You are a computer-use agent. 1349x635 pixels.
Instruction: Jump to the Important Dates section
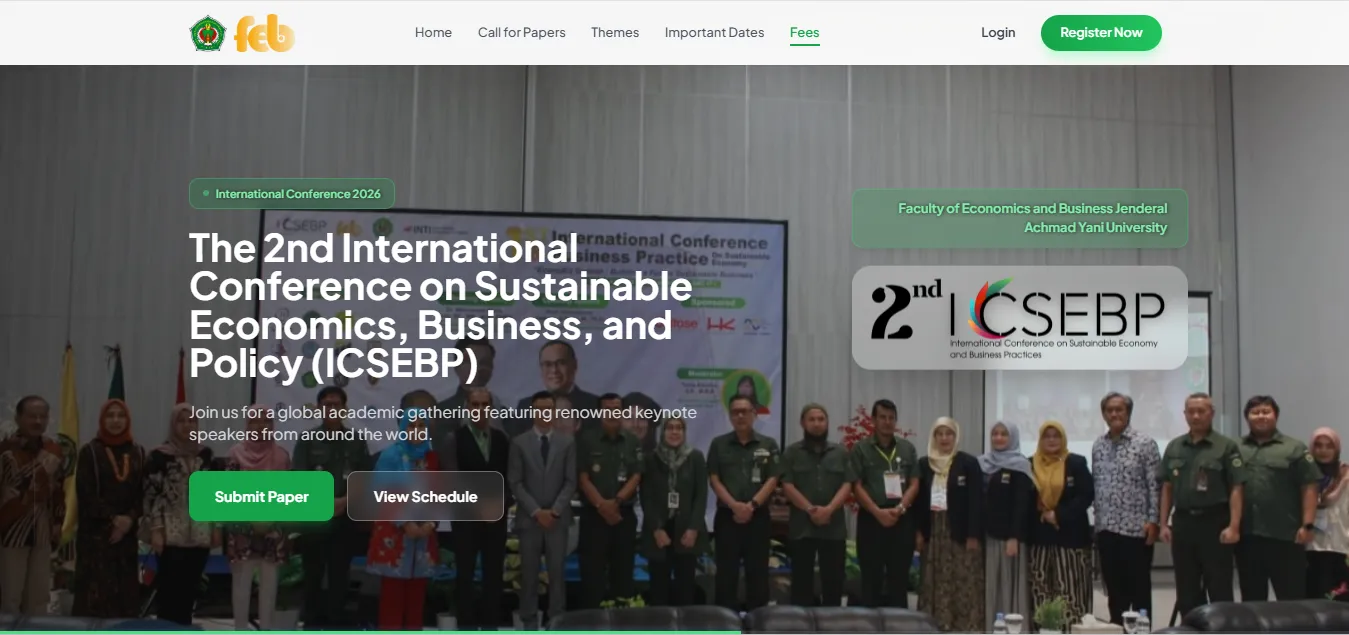(x=714, y=33)
